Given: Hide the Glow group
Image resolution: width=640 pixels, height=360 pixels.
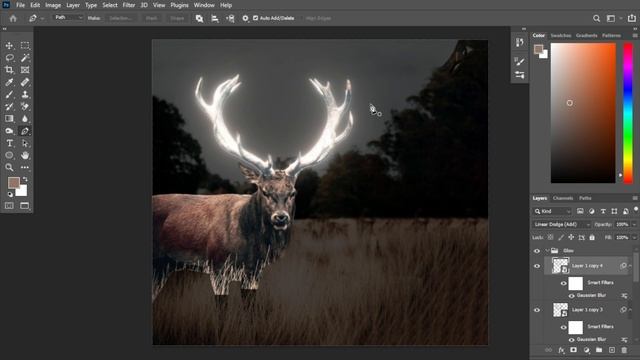Looking at the screenshot, I should 537,251.
